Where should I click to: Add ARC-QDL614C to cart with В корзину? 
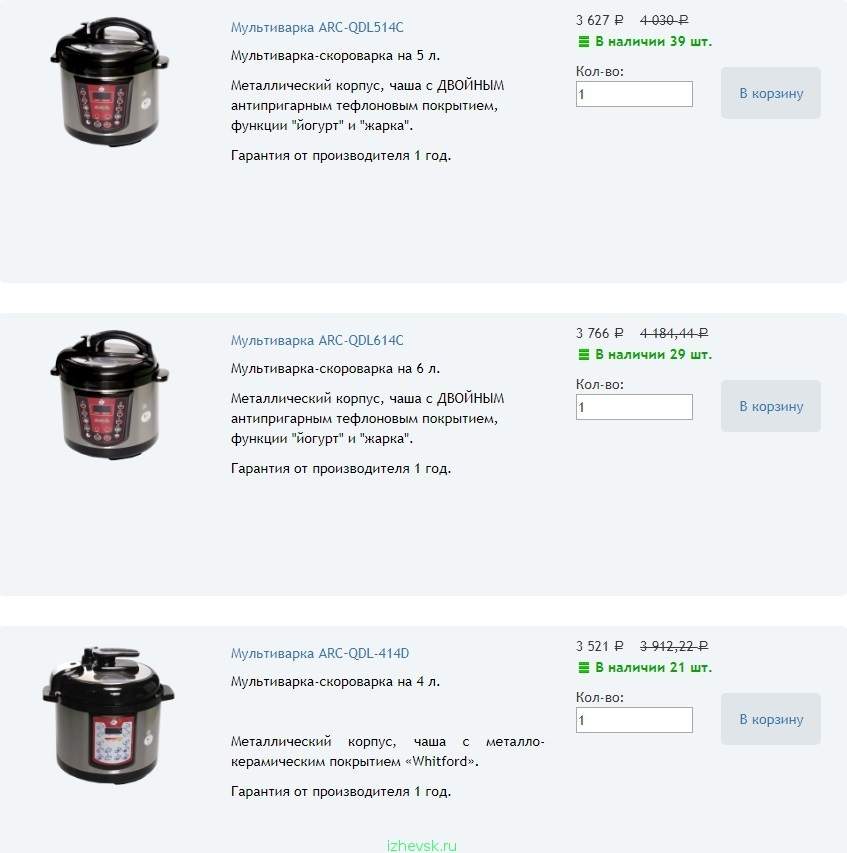[770, 406]
